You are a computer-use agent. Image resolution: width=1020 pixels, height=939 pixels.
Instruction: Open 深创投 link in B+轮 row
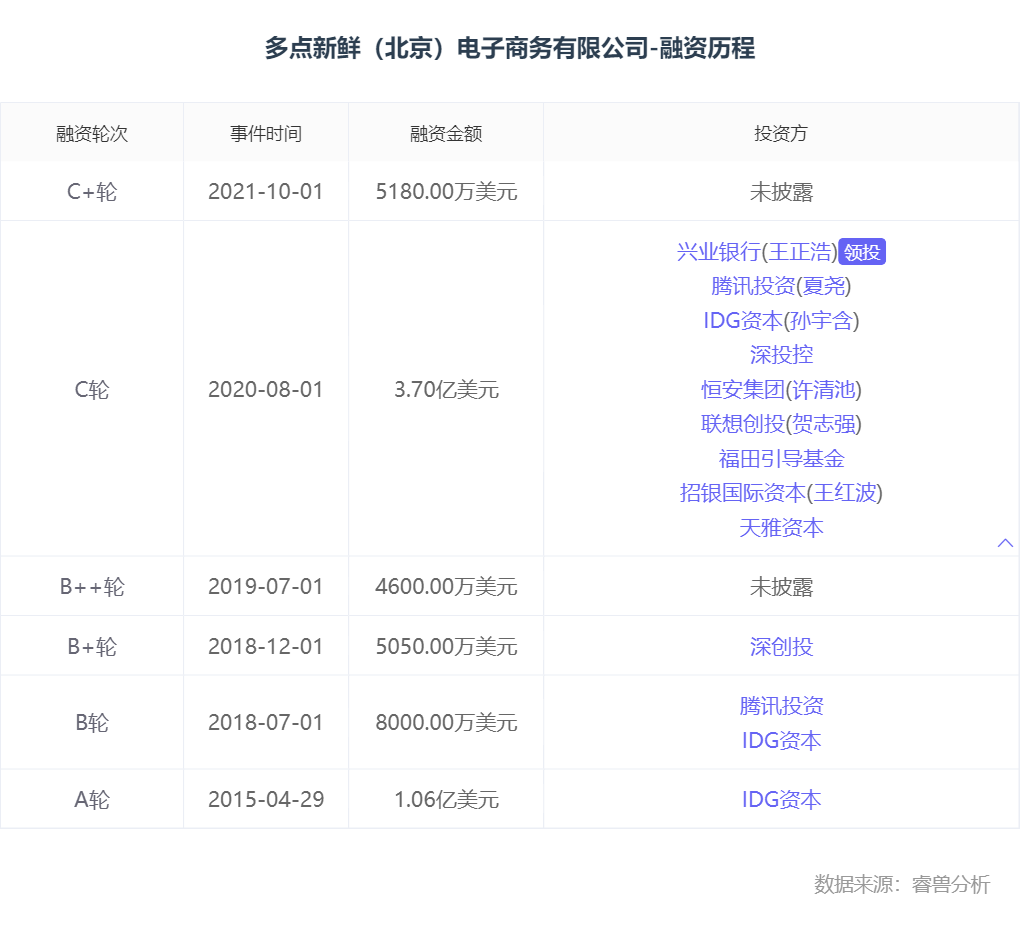pyautogui.click(x=781, y=647)
